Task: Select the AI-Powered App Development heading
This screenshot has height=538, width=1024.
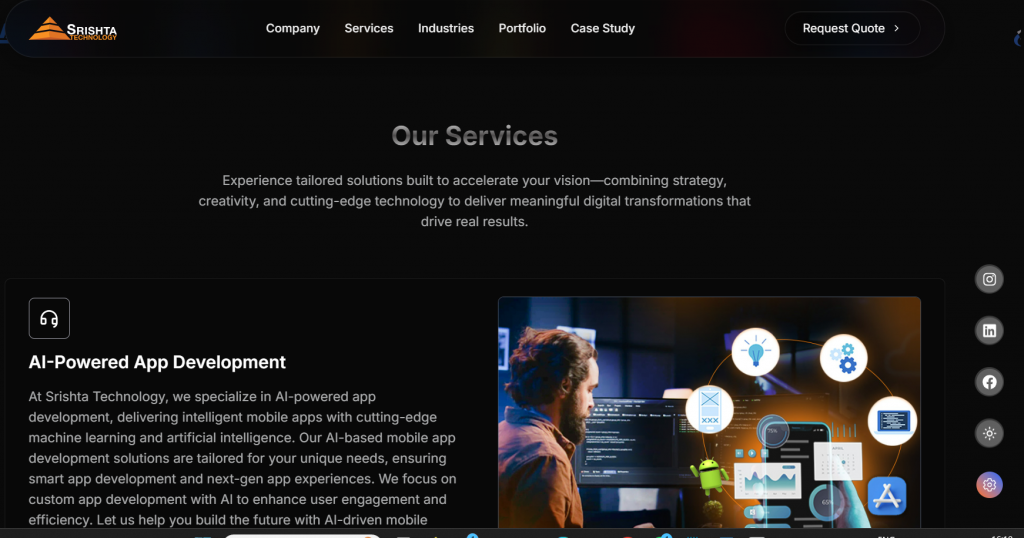Action: click(157, 362)
